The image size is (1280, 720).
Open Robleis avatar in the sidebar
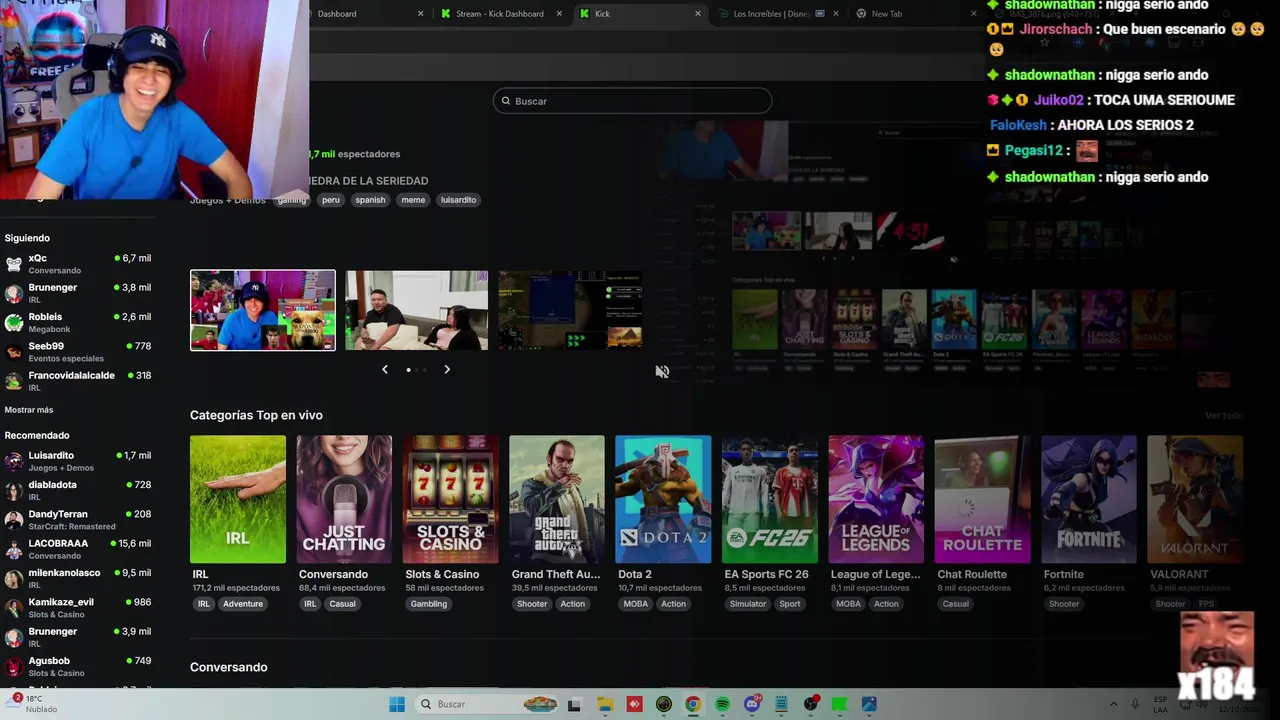14,322
